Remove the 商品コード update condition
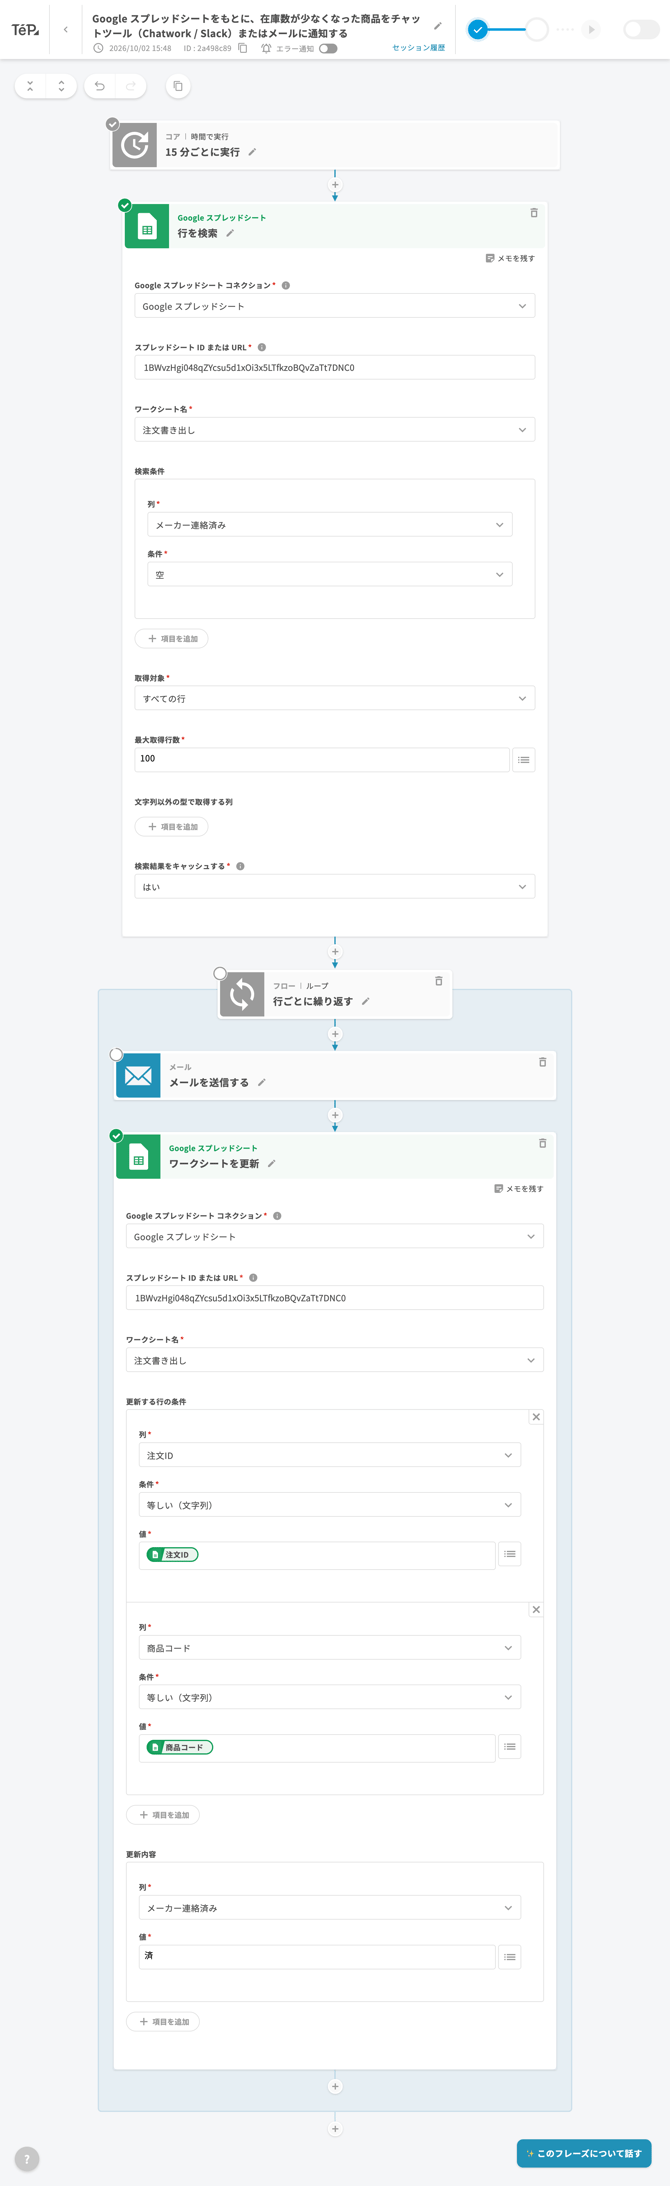Image resolution: width=670 pixels, height=2186 pixels. pos(536,1610)
